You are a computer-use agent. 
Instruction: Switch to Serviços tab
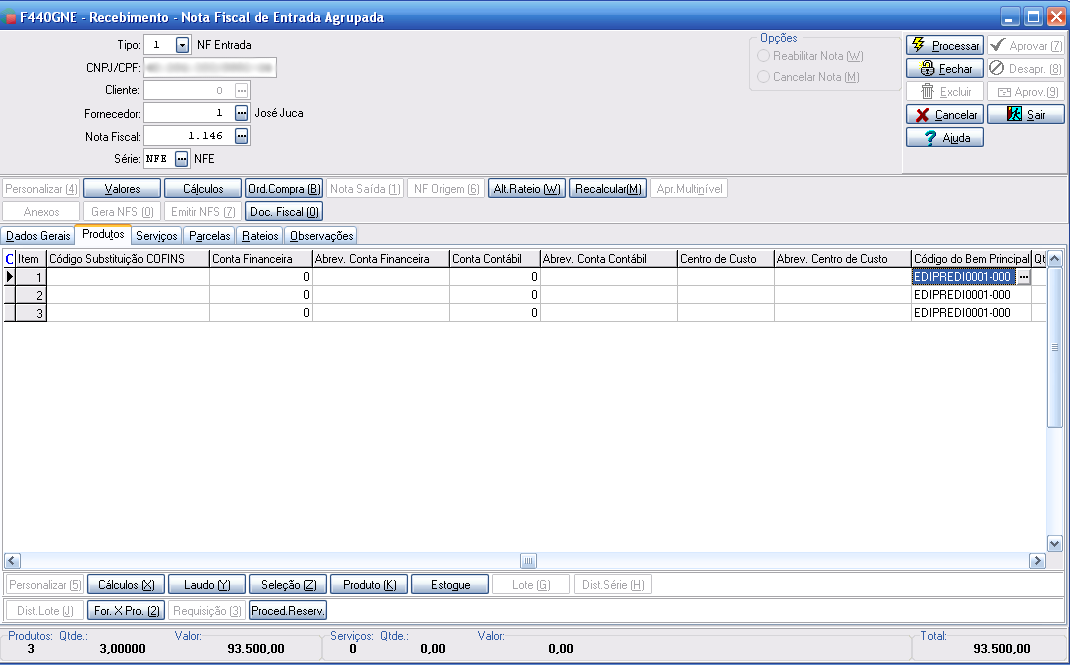(x=157, y=236)
